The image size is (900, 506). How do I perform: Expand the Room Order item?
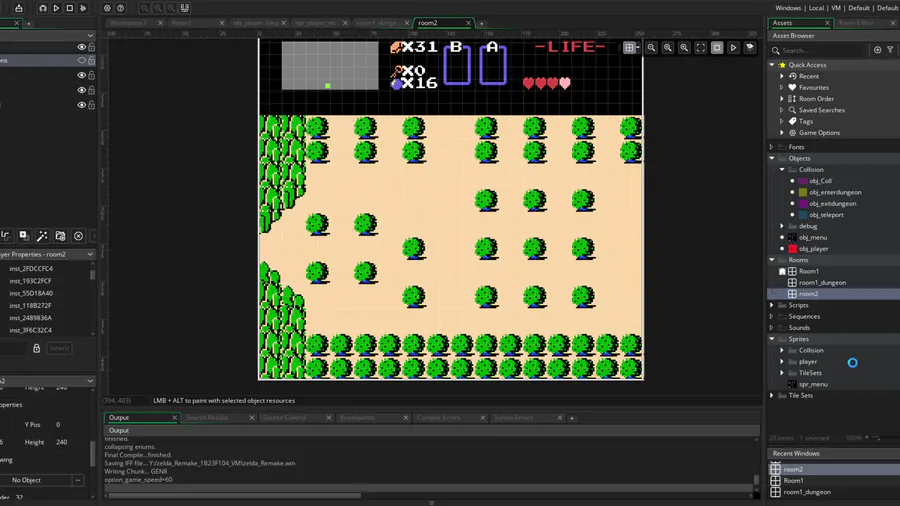click(782, 99)
